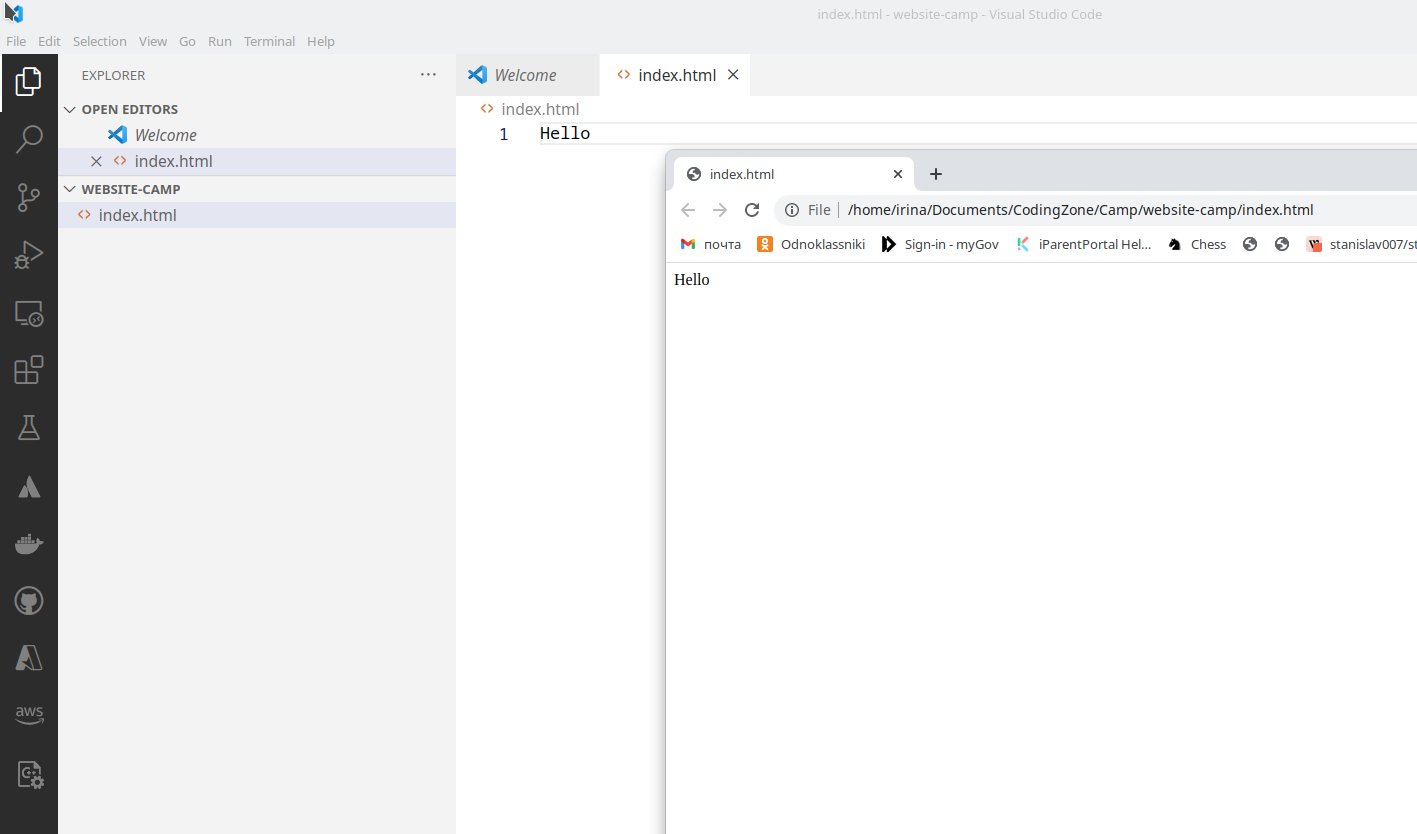Open Explorer more actions ellipsis menu

tap(428, 75)
